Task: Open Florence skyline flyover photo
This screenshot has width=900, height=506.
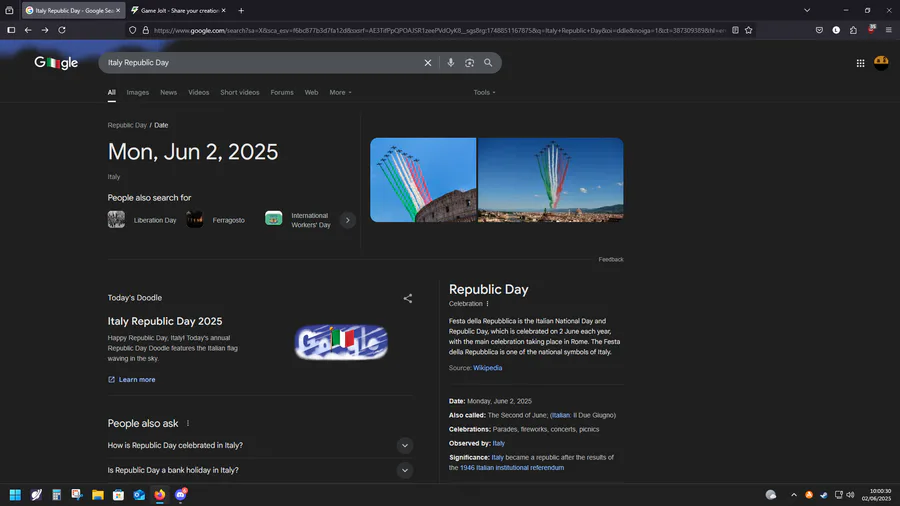Action: 550,180
